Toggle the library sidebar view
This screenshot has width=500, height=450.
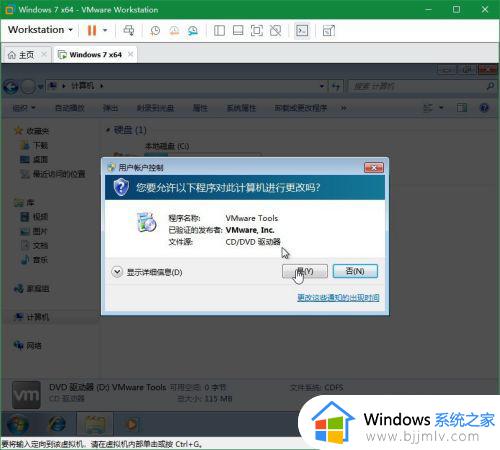(x=219, y=31)
